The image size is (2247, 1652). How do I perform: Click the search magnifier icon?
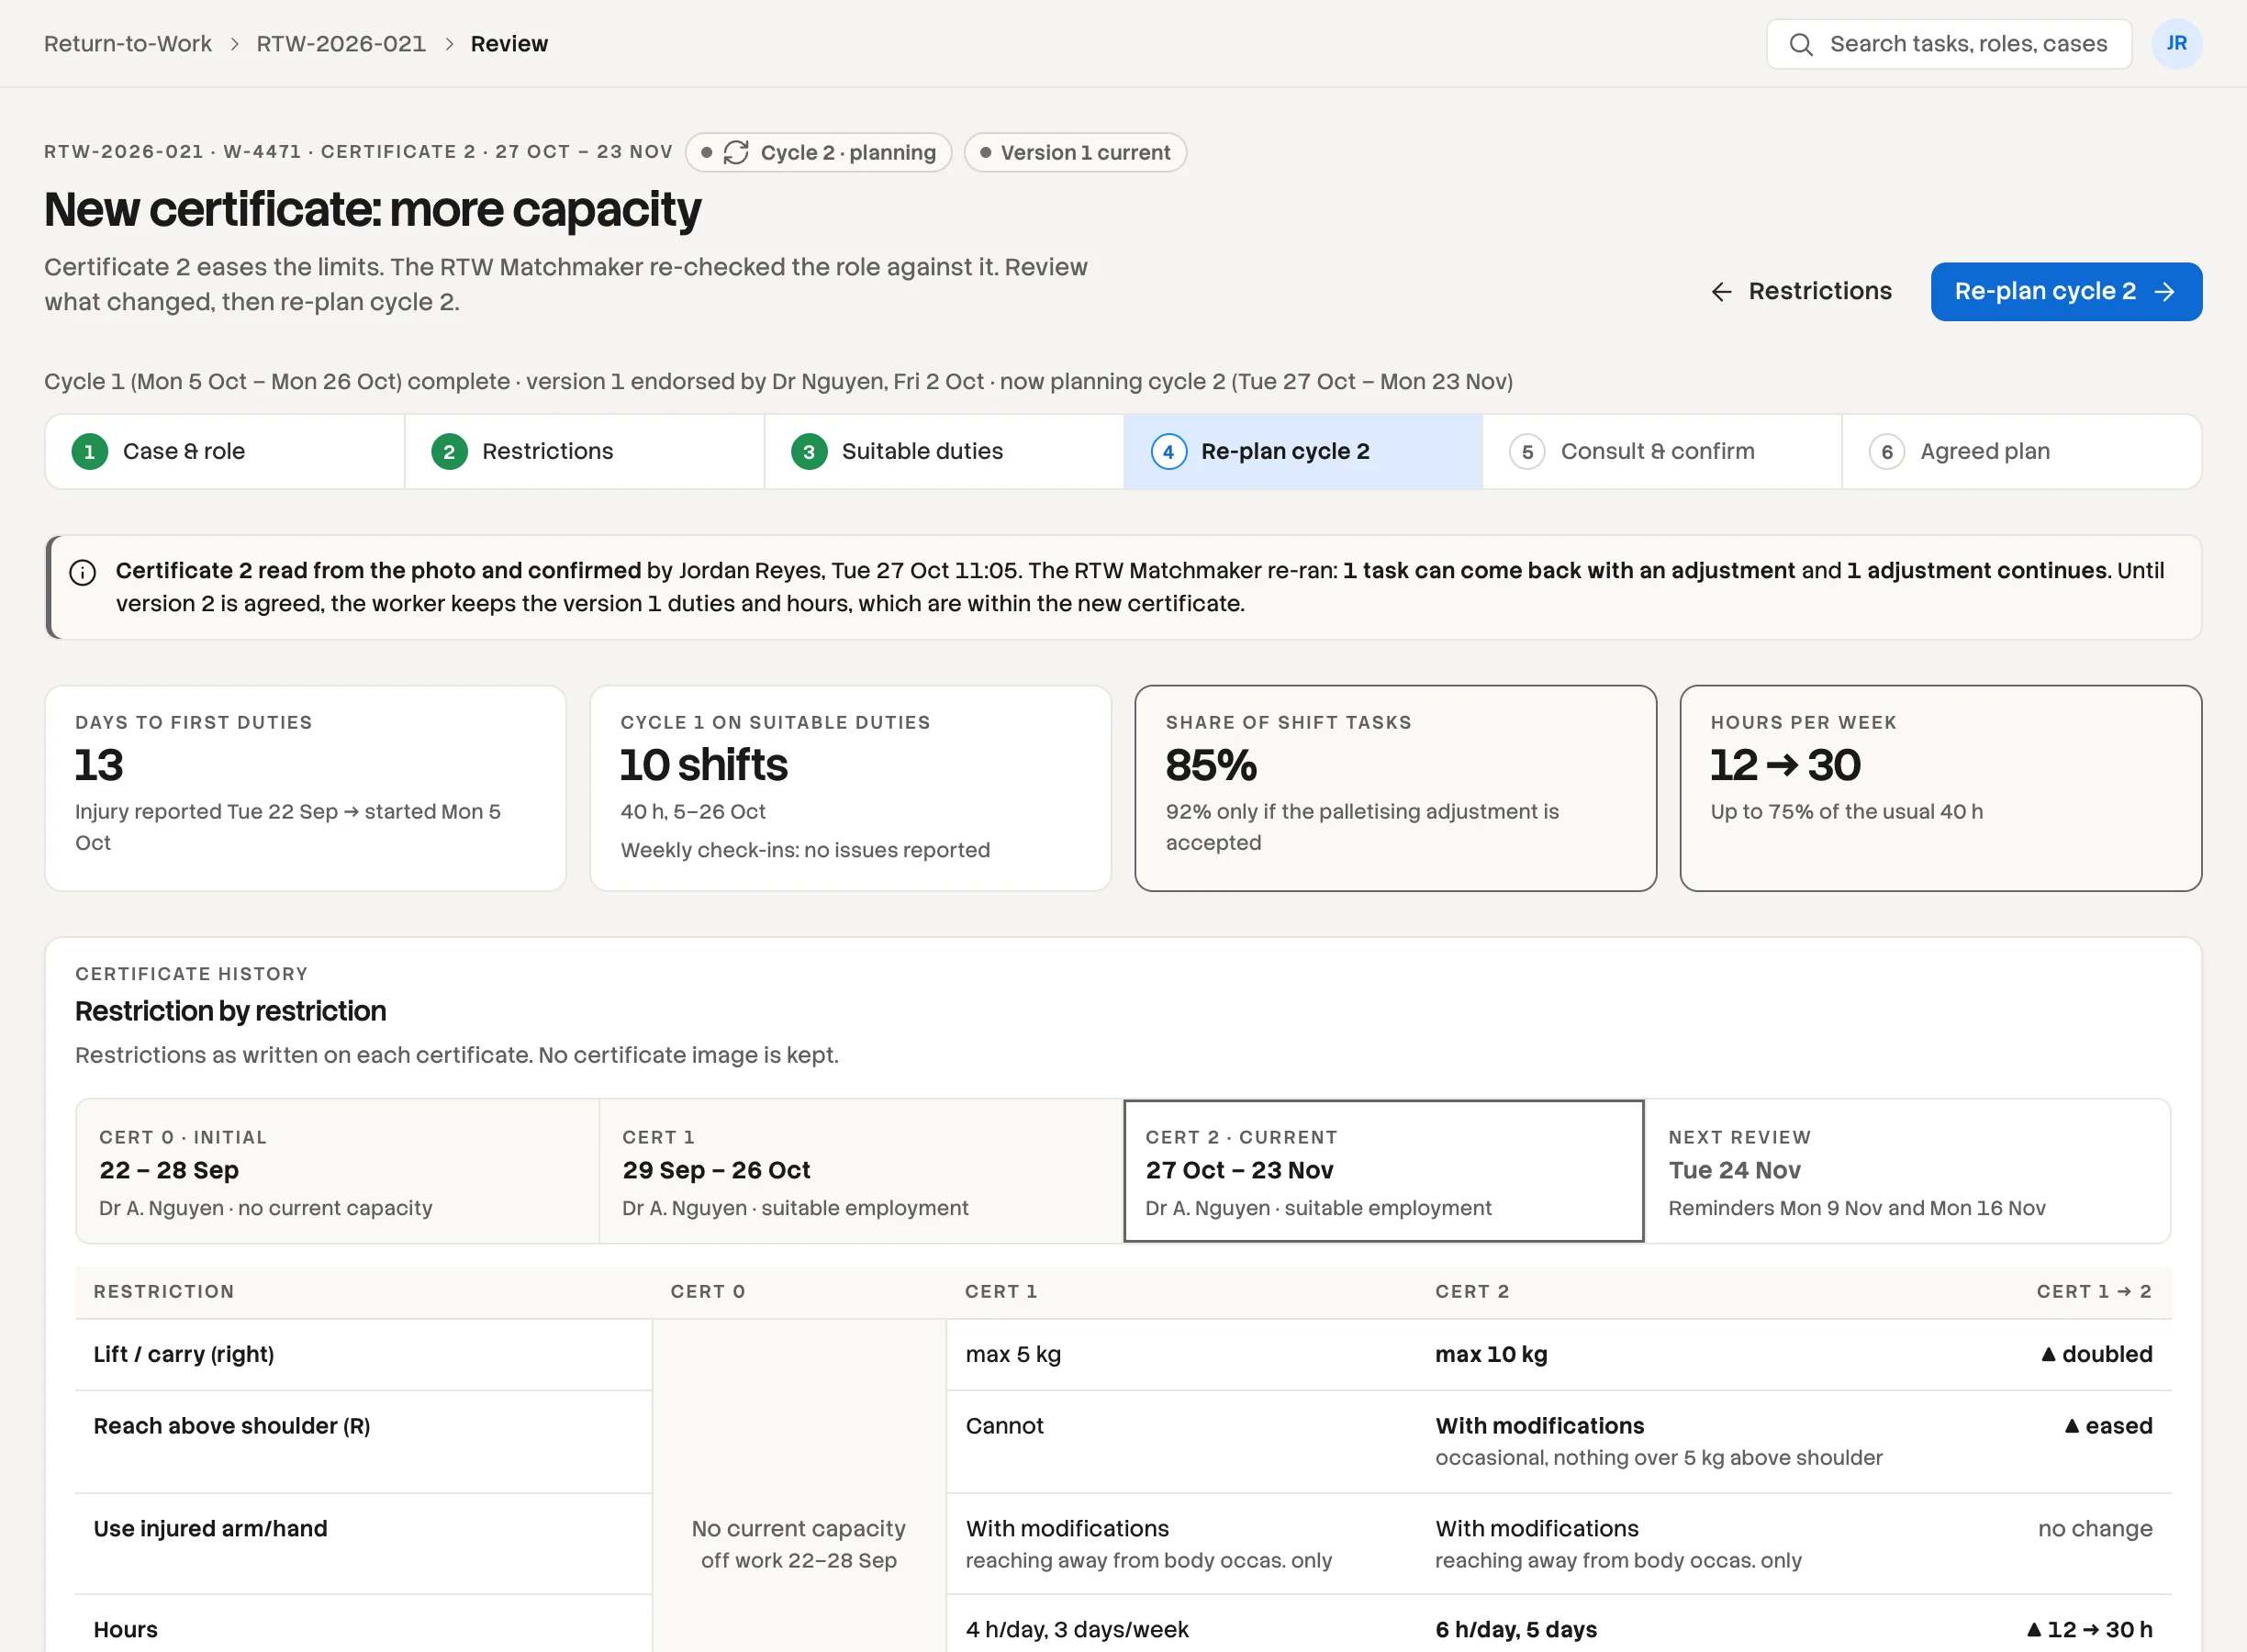pos(1801,44)
